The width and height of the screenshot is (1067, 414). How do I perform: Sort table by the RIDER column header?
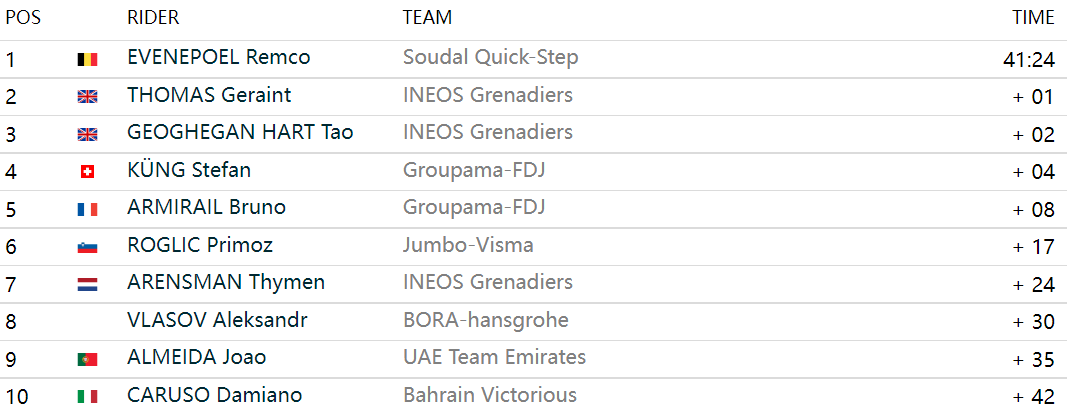(x=153, y=18)
